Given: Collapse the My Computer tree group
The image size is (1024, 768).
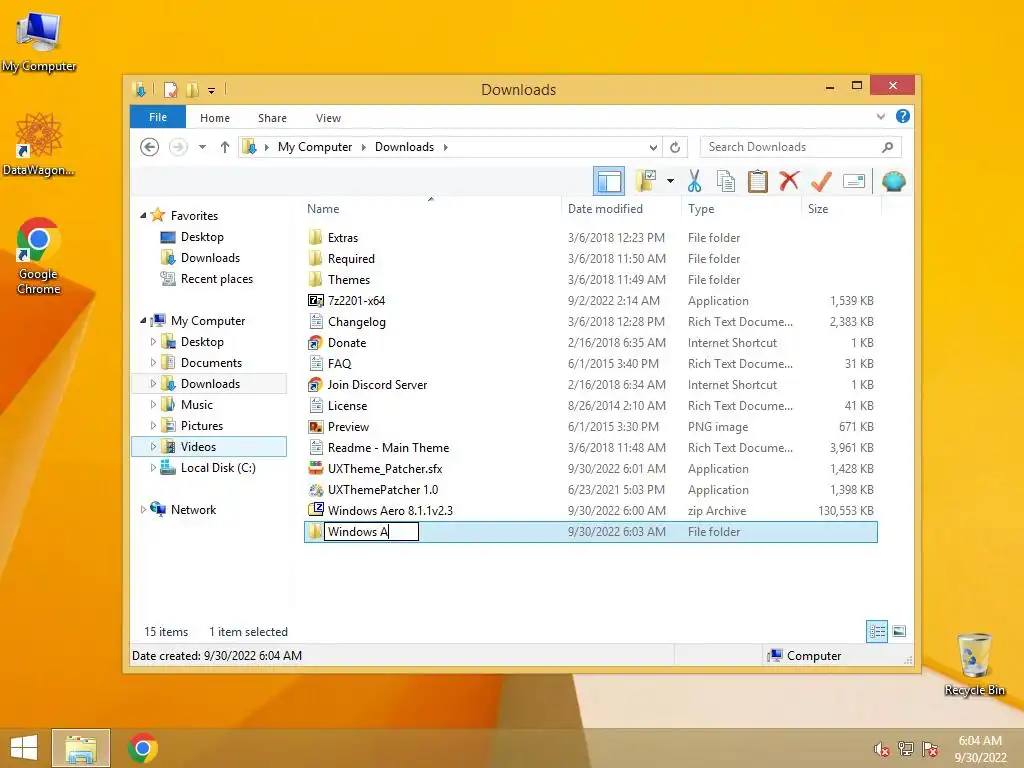Looking at the screenshot, I should pos(143,321).
